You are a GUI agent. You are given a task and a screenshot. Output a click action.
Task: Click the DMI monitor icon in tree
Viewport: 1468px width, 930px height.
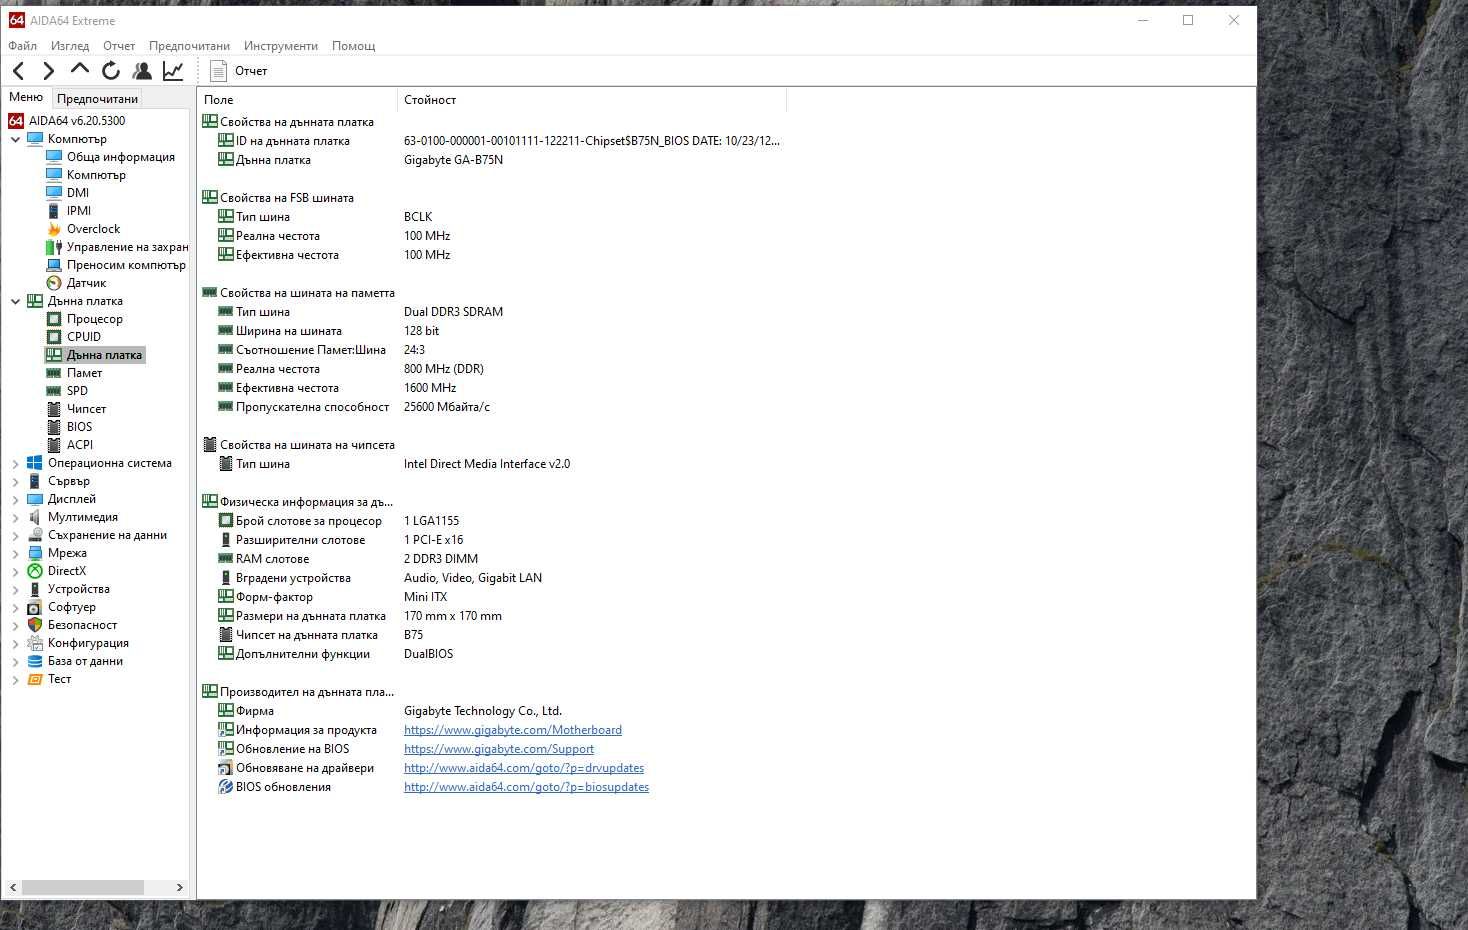(54, 193)
